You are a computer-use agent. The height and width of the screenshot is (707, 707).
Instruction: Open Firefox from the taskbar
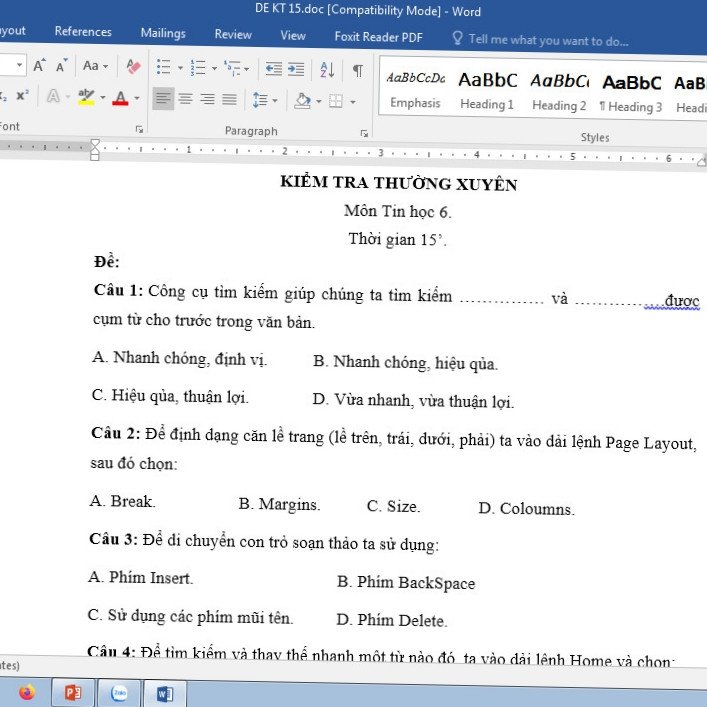pyautogui.click(x=27, y=692)
